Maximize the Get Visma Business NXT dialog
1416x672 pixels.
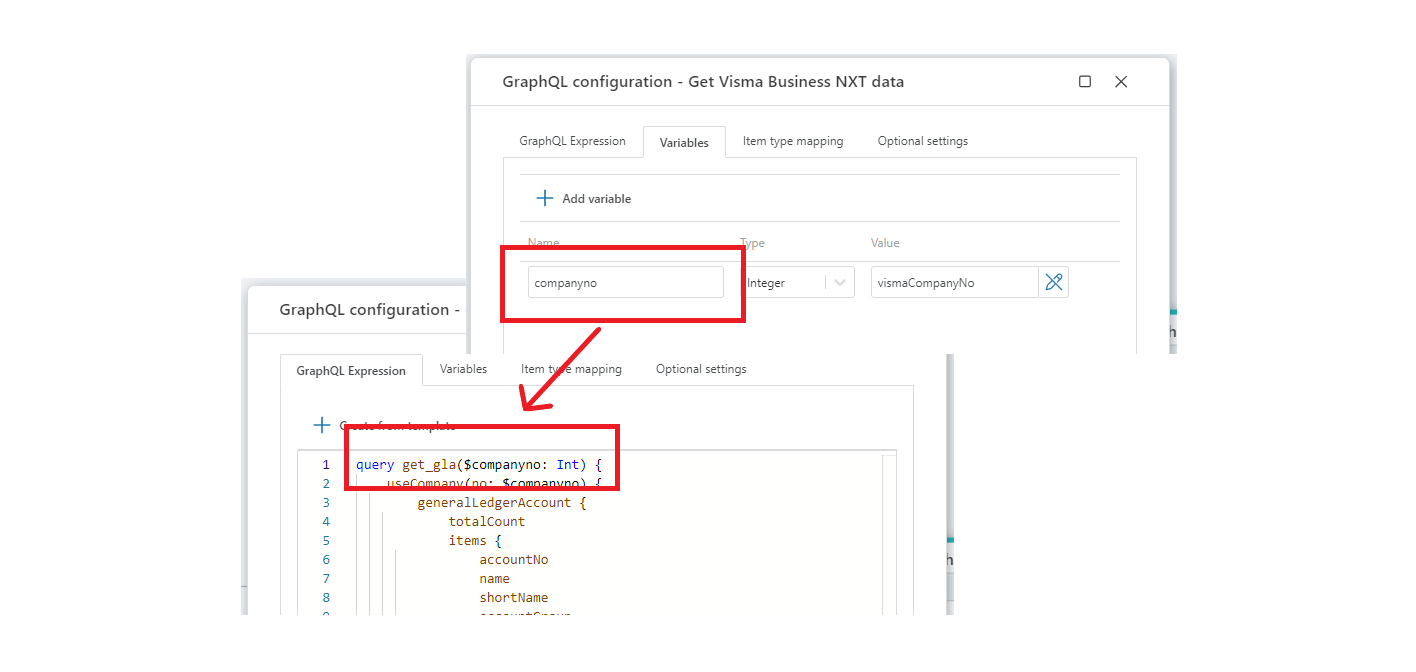[1085, 82]
